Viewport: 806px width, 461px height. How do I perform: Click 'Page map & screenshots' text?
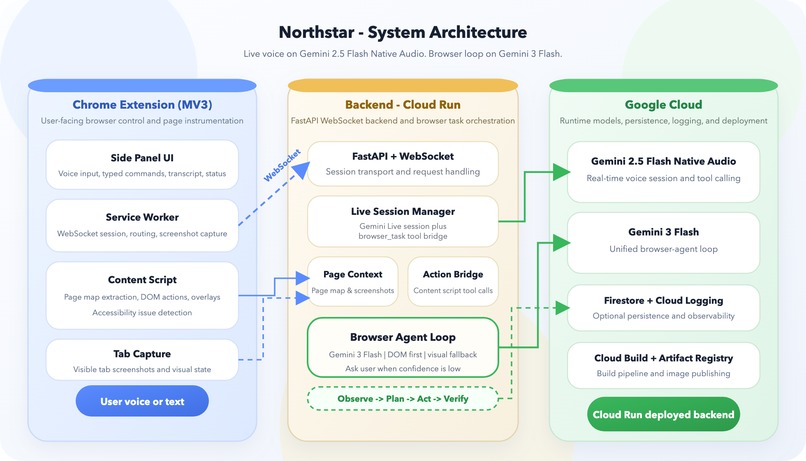[353, 290]
